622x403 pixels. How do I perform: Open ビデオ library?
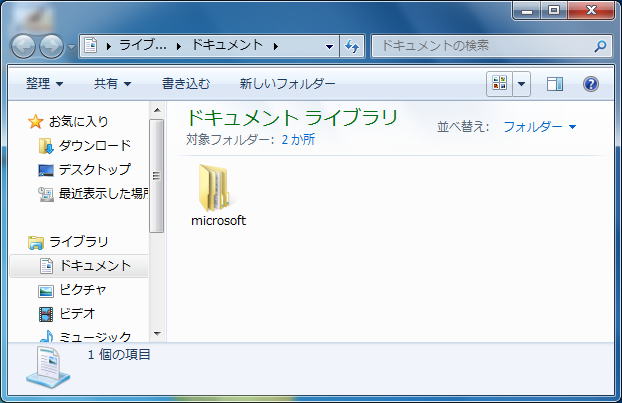pos(77,314)
